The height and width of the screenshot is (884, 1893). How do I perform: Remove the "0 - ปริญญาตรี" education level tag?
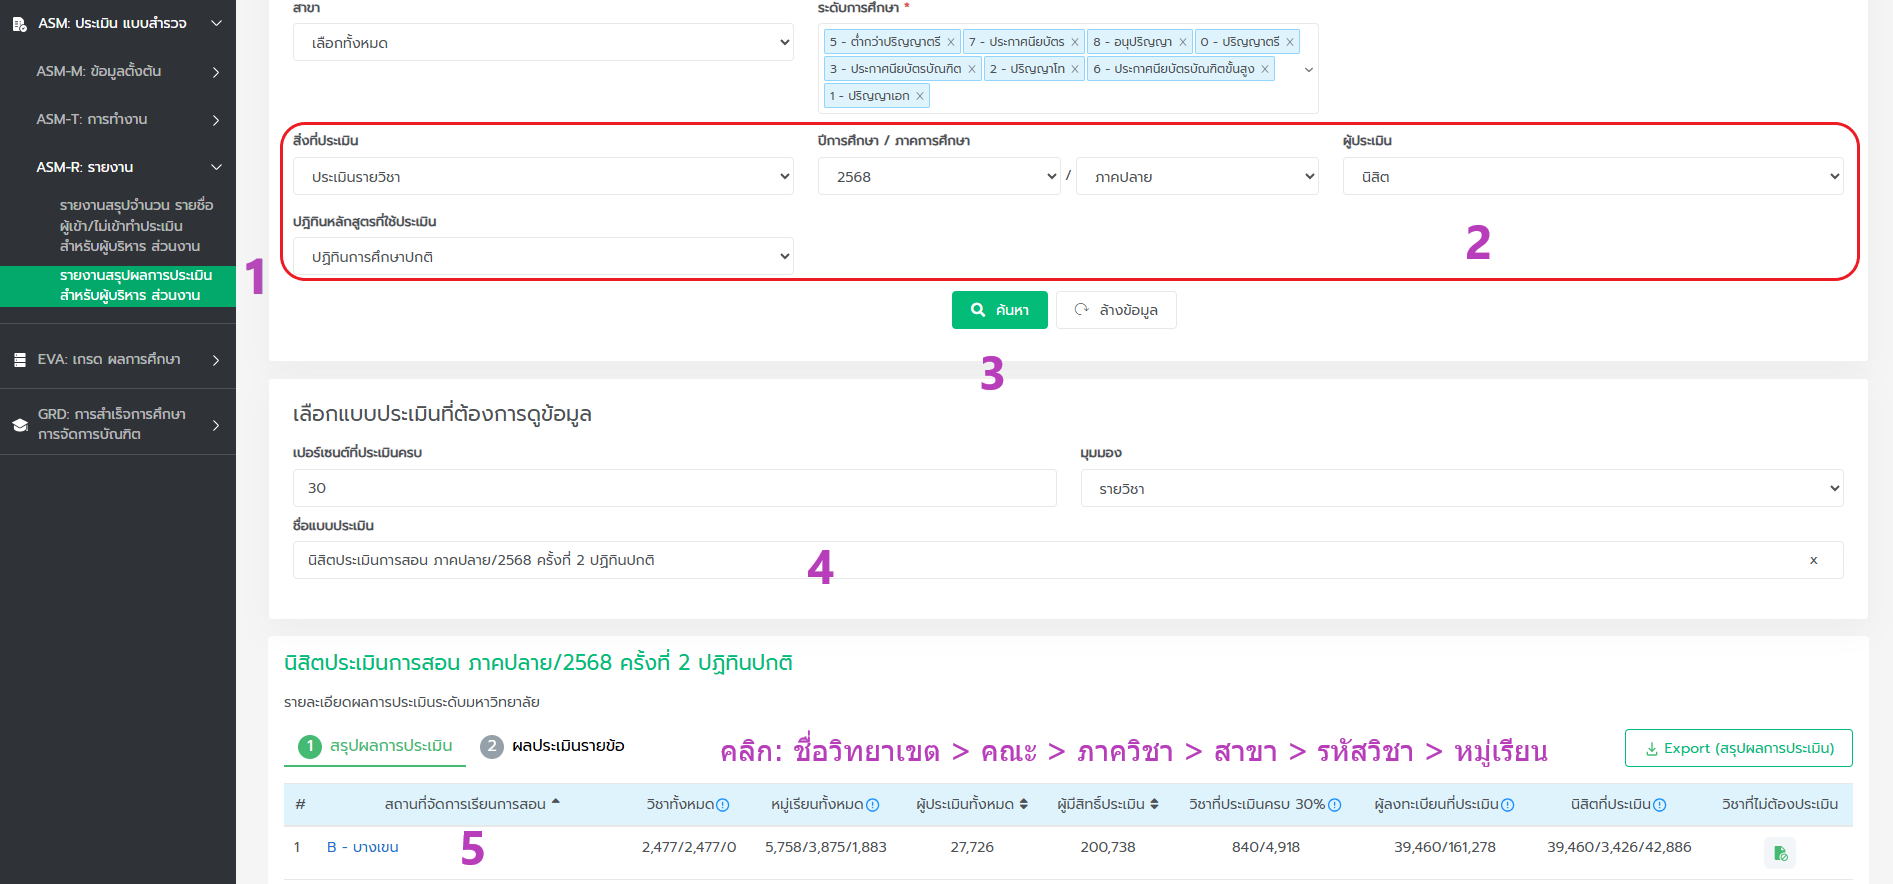coord(1290,42)
